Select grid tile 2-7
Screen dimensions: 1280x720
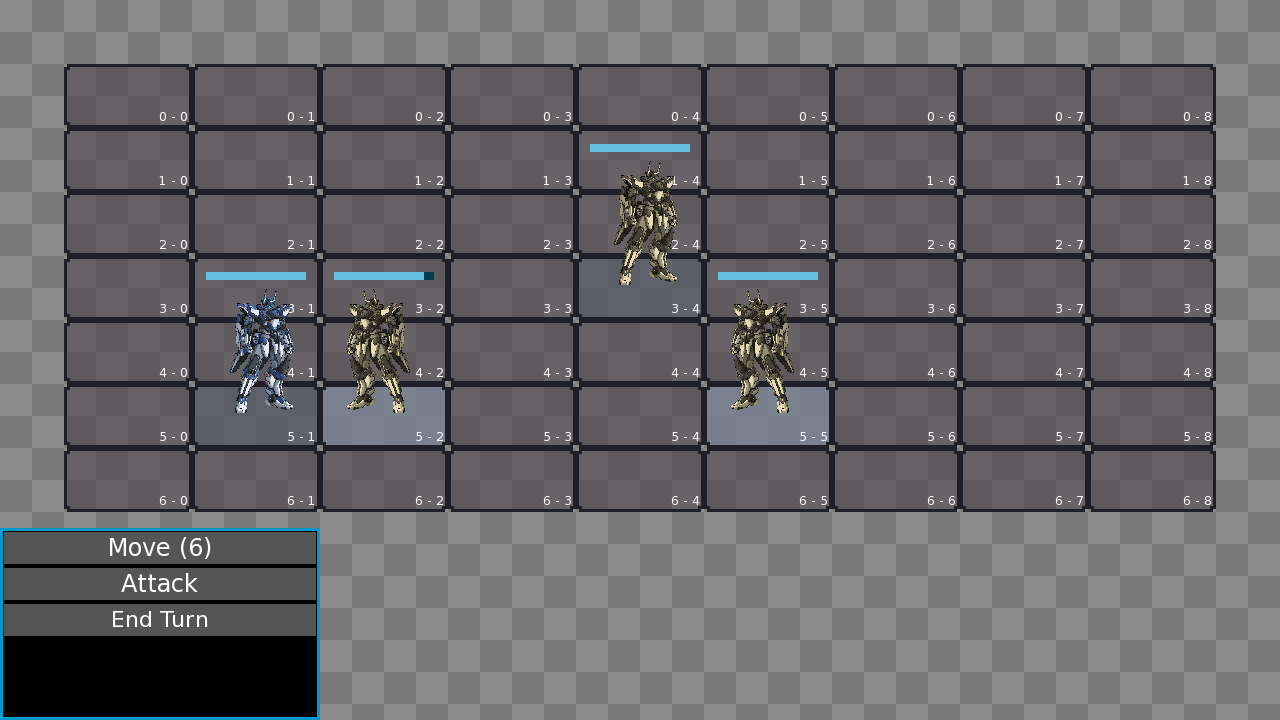click(x=1024, y=224)
